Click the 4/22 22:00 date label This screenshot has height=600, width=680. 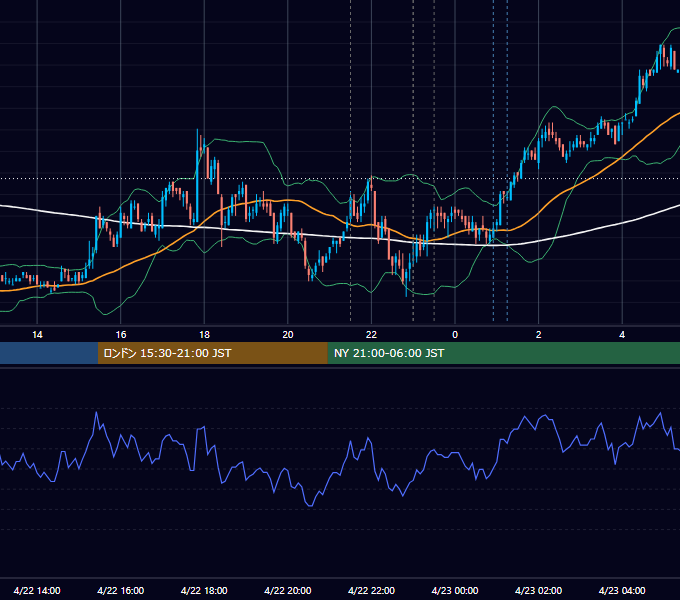click(x=371, y=590)
